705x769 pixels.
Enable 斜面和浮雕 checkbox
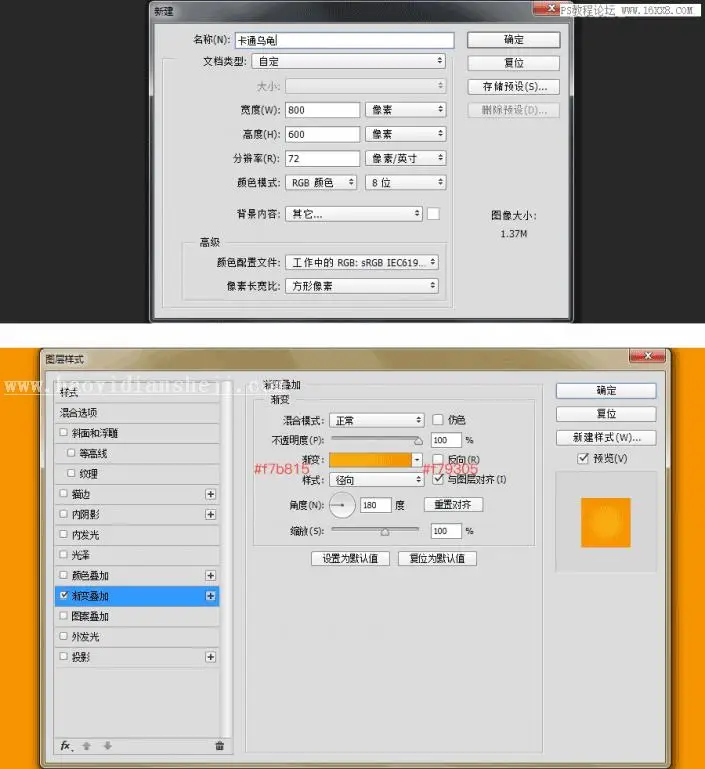click(x=63, y=433)
